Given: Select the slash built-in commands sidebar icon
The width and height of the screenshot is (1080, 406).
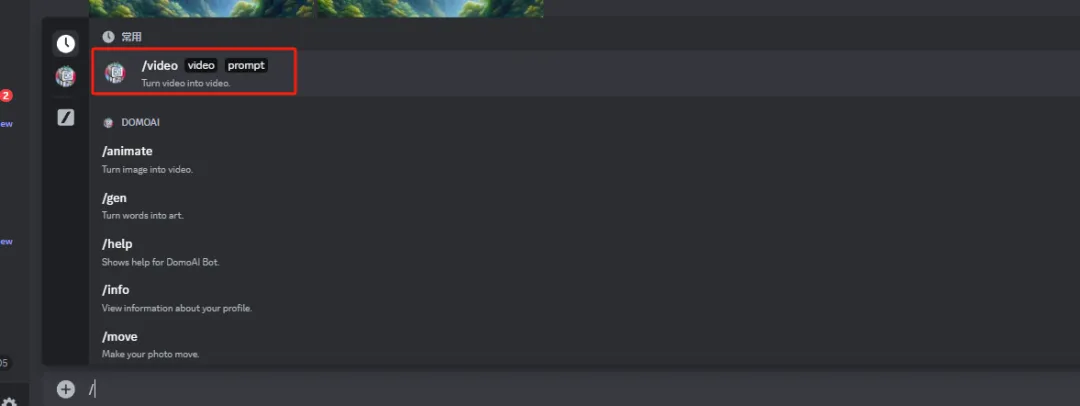Looking at the screenshot, I should click(65, 117).
